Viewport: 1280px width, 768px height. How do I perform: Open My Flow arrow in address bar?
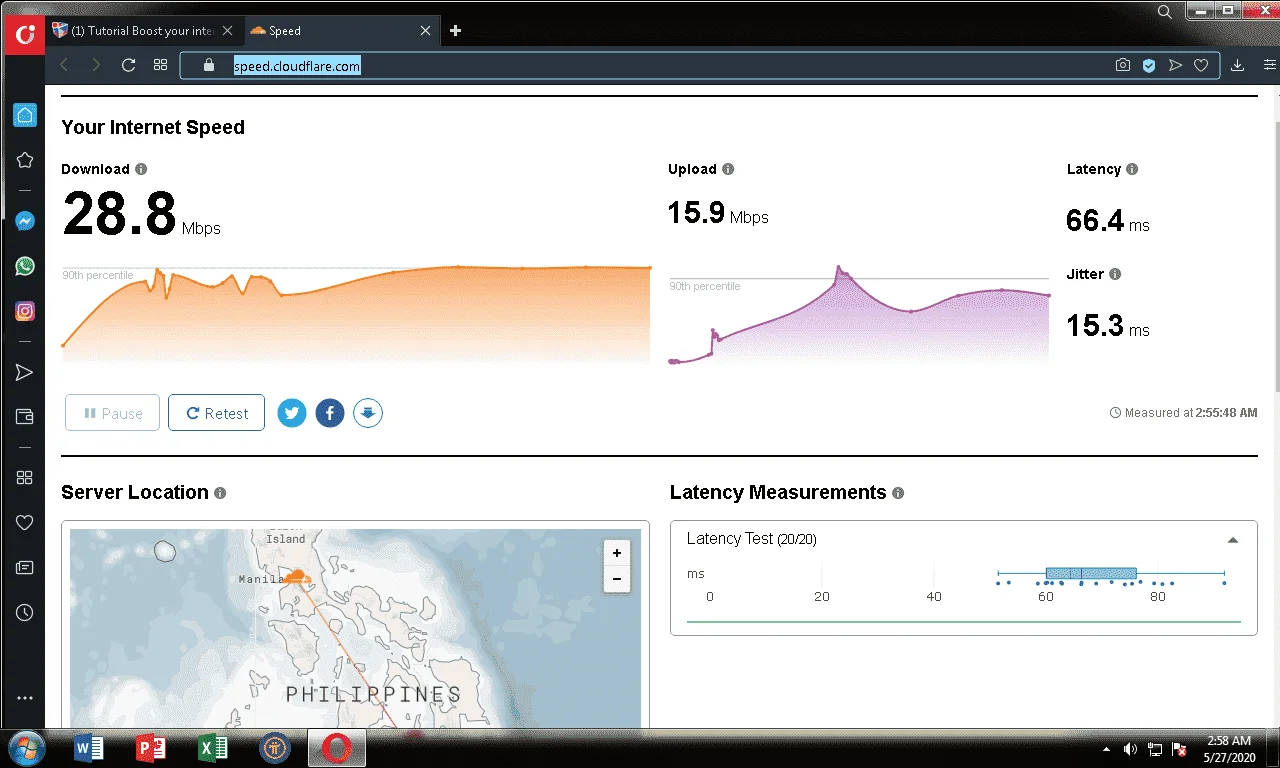(1175, 65)
